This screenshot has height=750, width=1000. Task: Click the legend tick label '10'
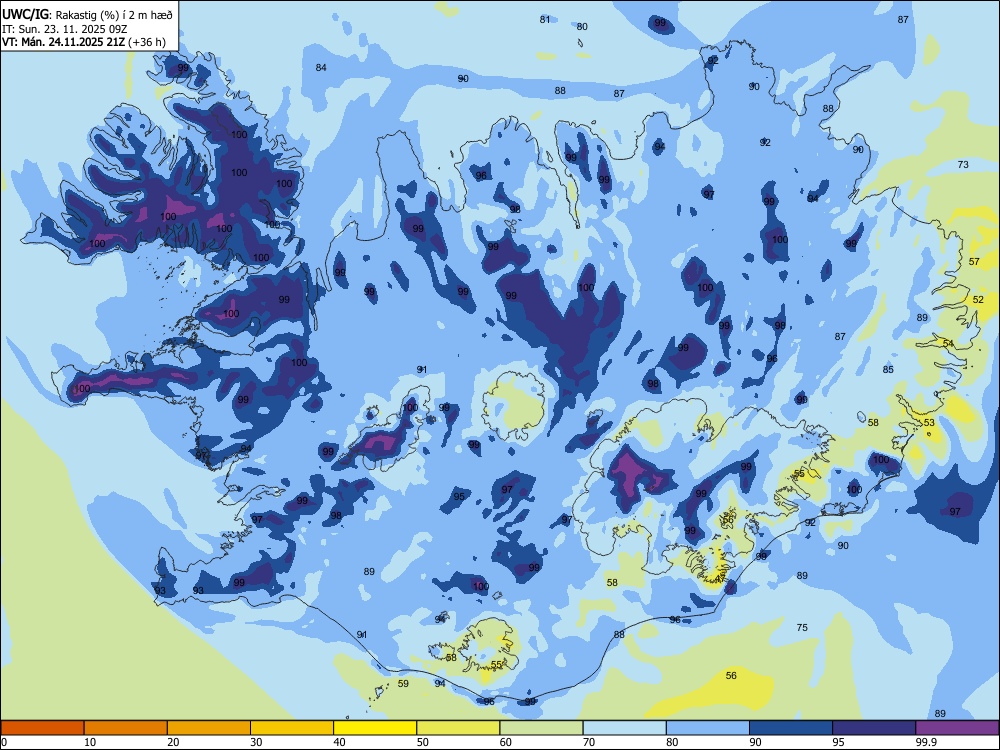coord(90,742)
